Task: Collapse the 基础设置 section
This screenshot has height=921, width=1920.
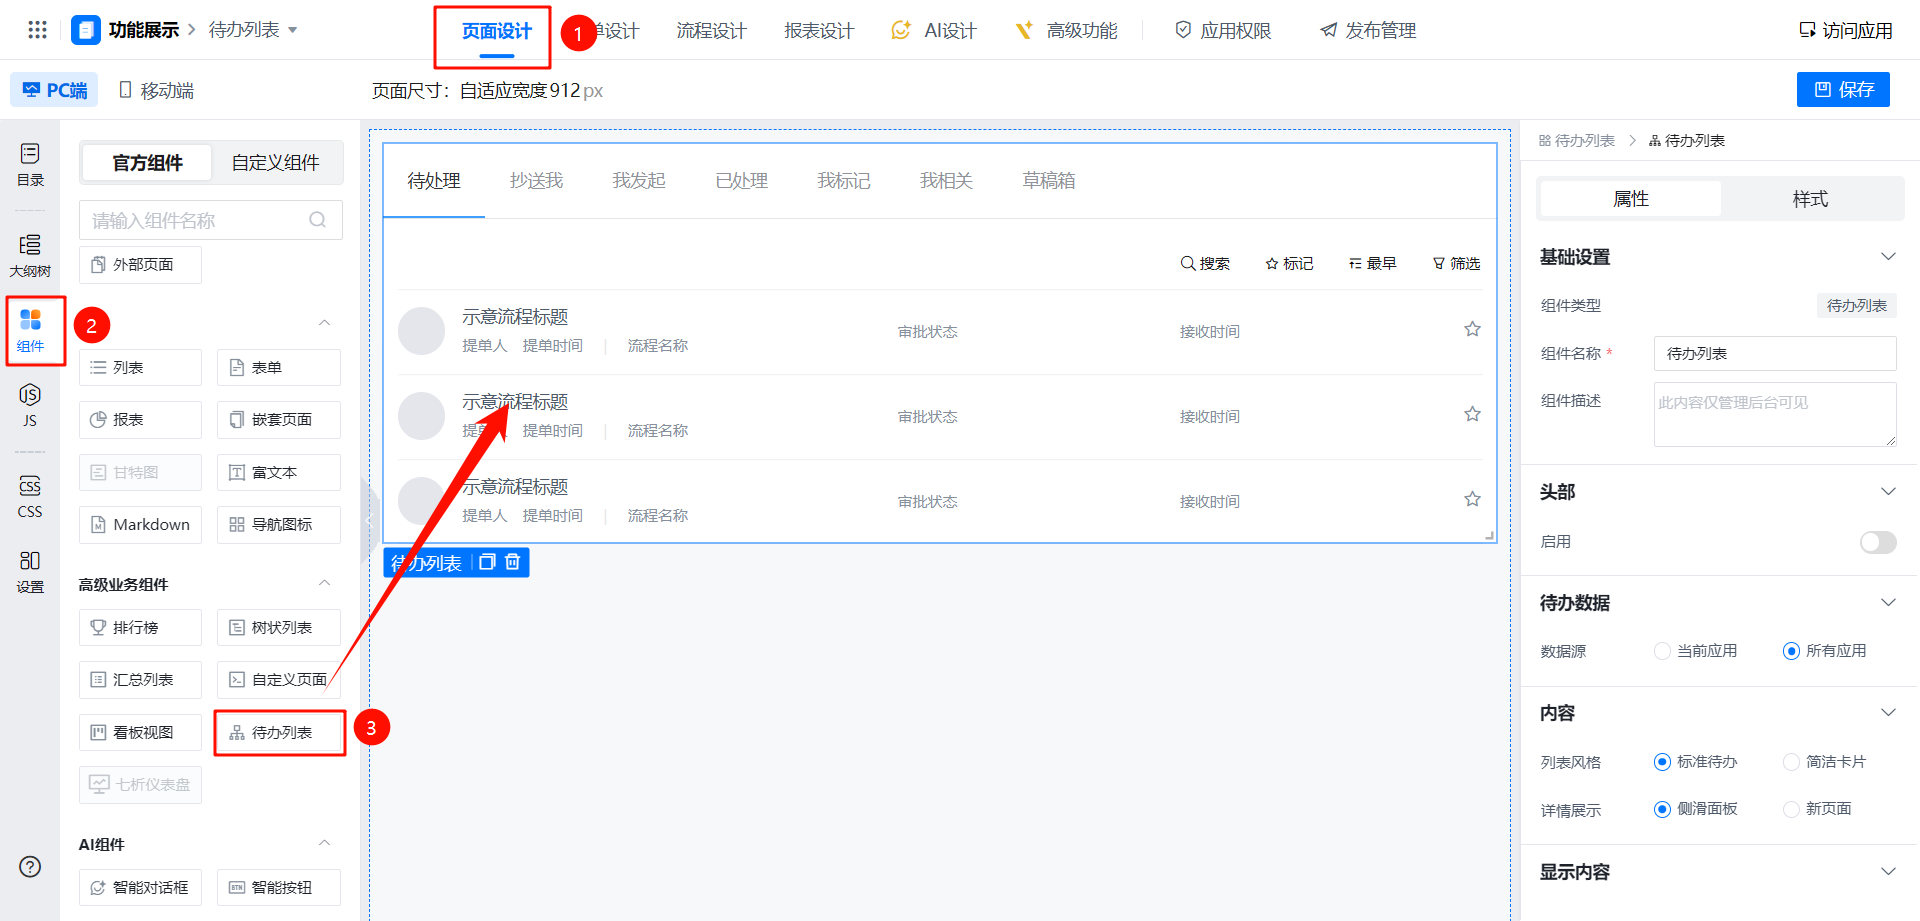Action: pyautogui.click(x=1888, y=257)
